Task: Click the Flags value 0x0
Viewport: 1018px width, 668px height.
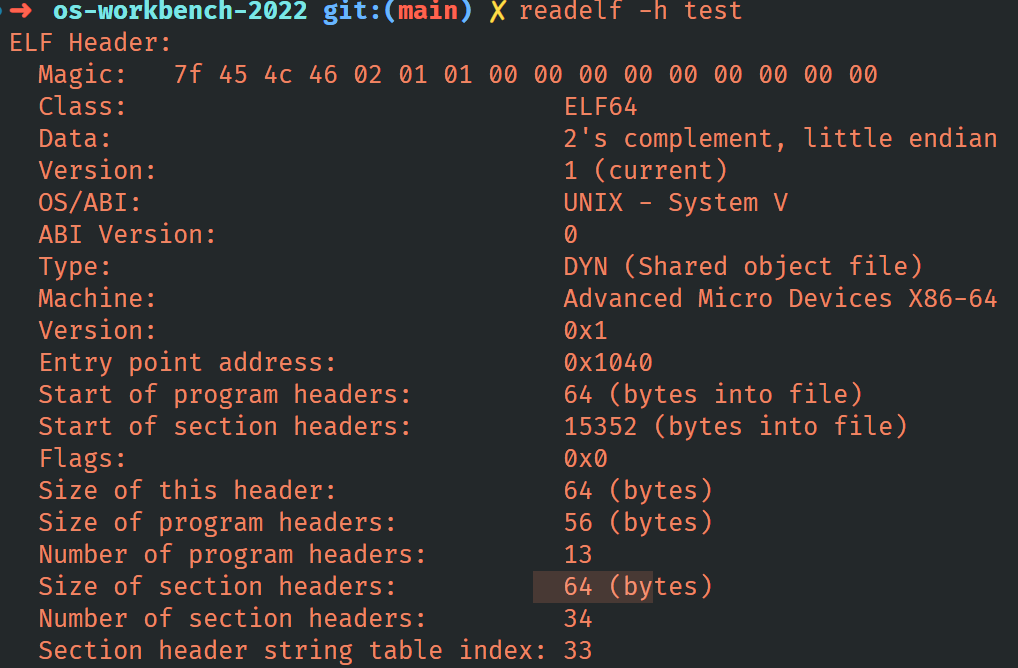Action: 585,459
